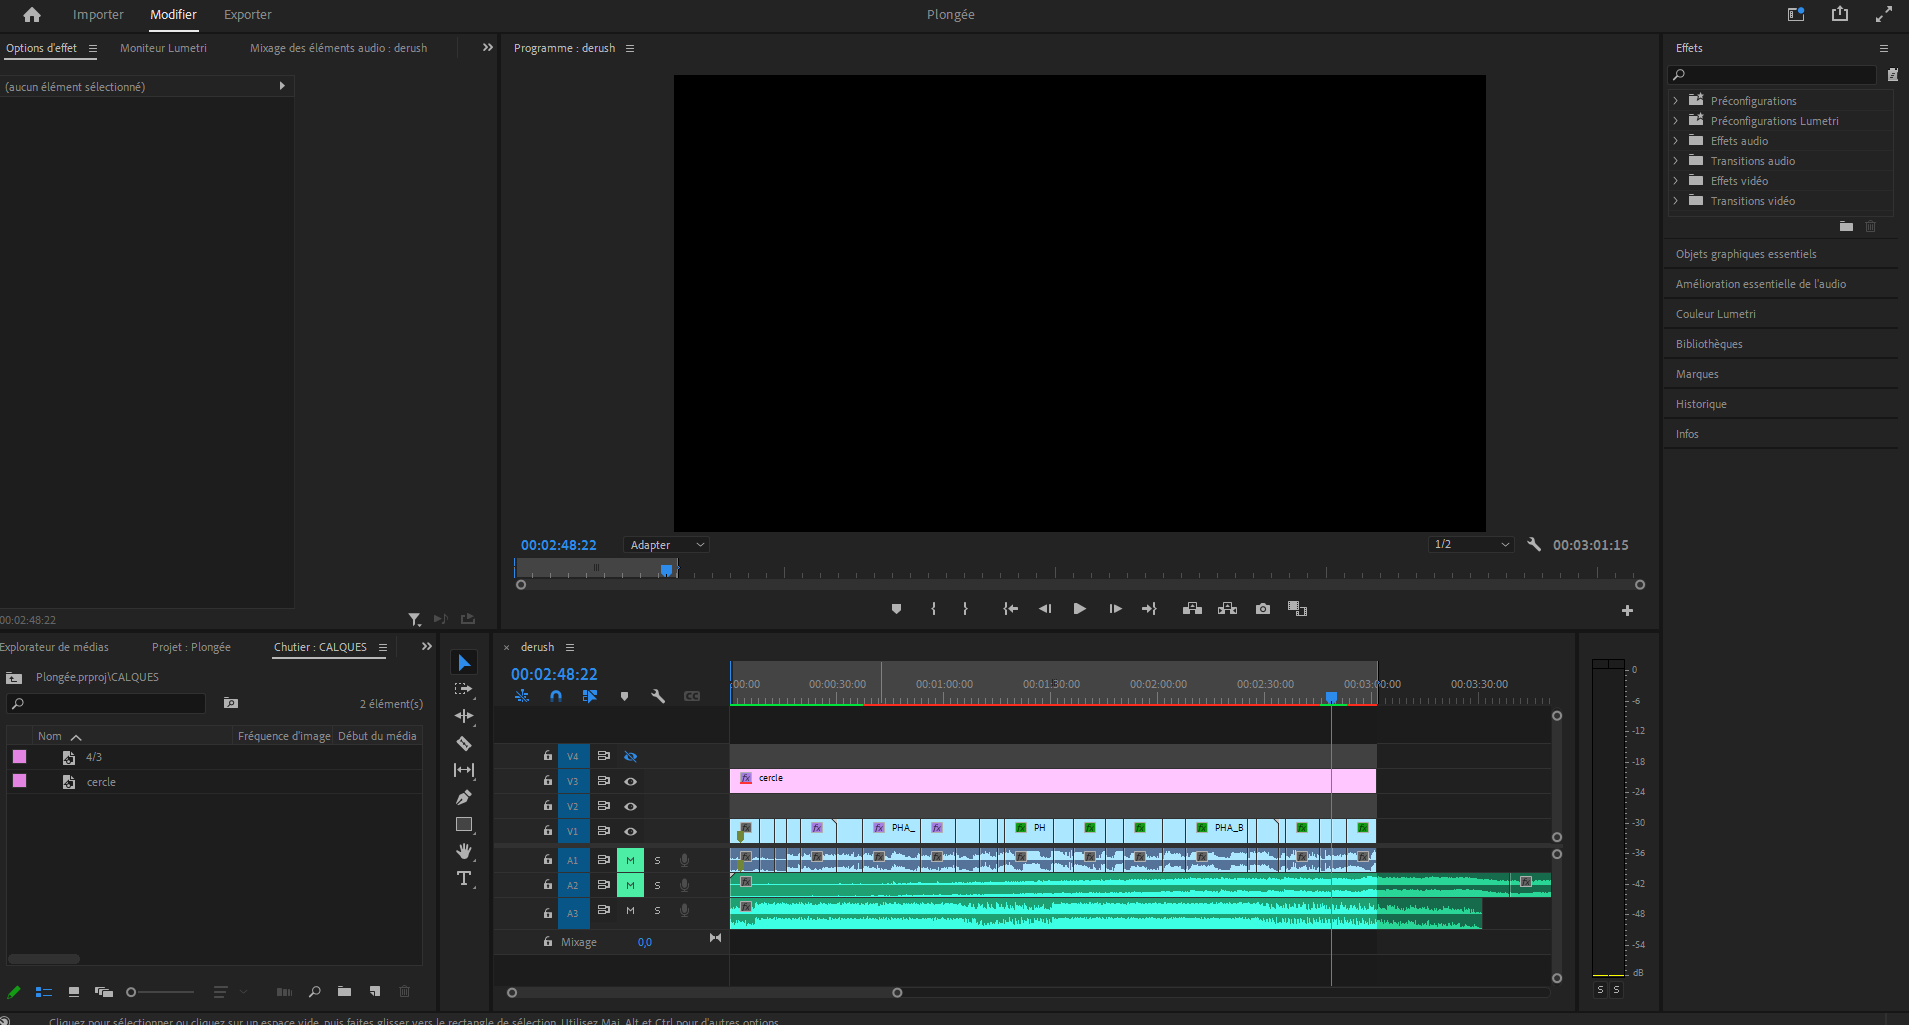The height and width of the screenshot is (1025, 1909).
Task: Toggle V2 track output eye
Action: click(631, 807)
